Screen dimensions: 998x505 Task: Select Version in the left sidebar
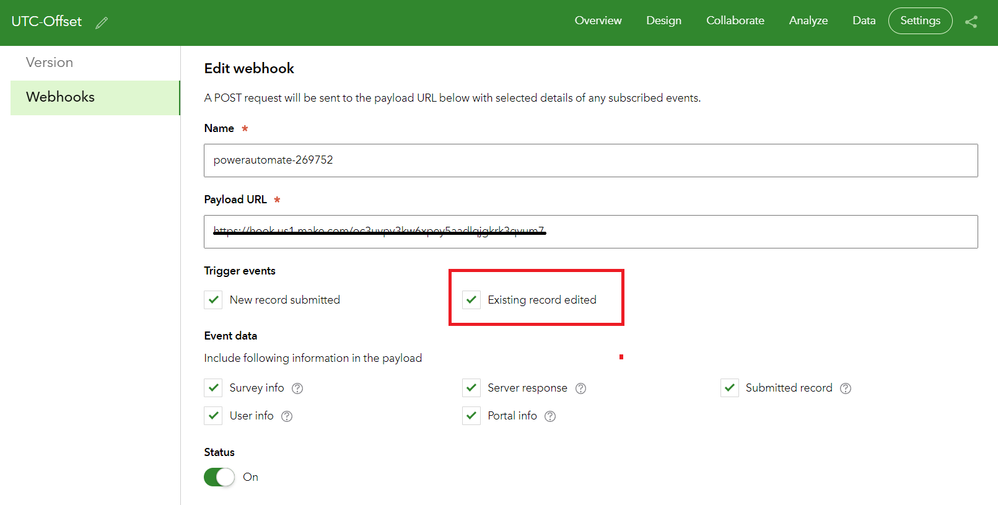(50, 62)
